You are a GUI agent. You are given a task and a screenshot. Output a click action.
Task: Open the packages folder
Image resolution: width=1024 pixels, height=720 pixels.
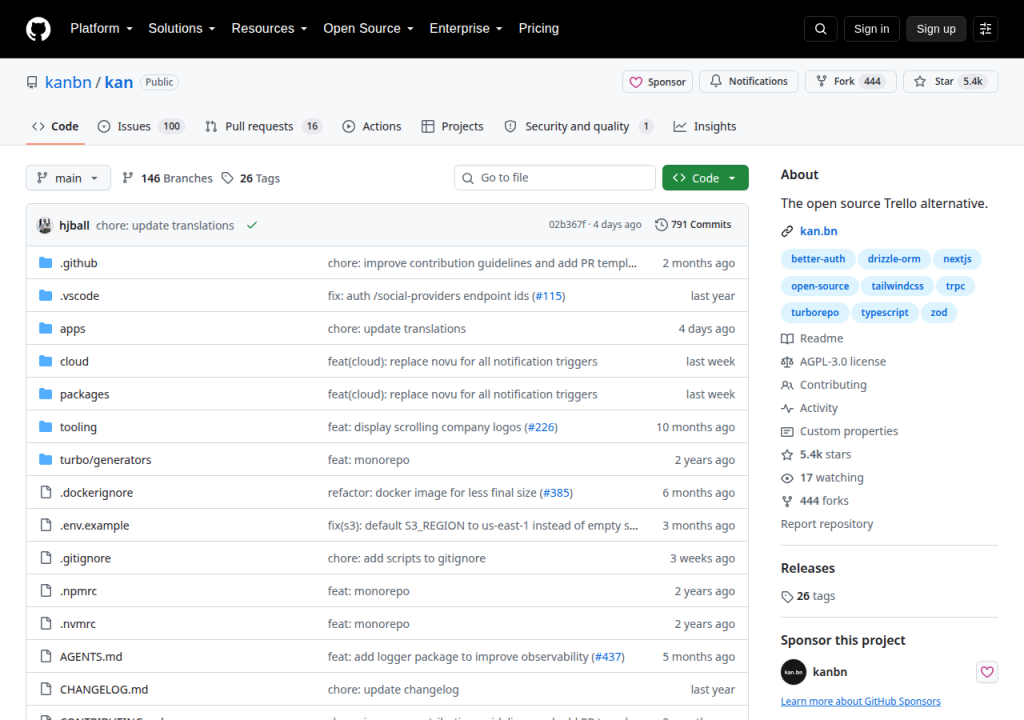point(84,394)
